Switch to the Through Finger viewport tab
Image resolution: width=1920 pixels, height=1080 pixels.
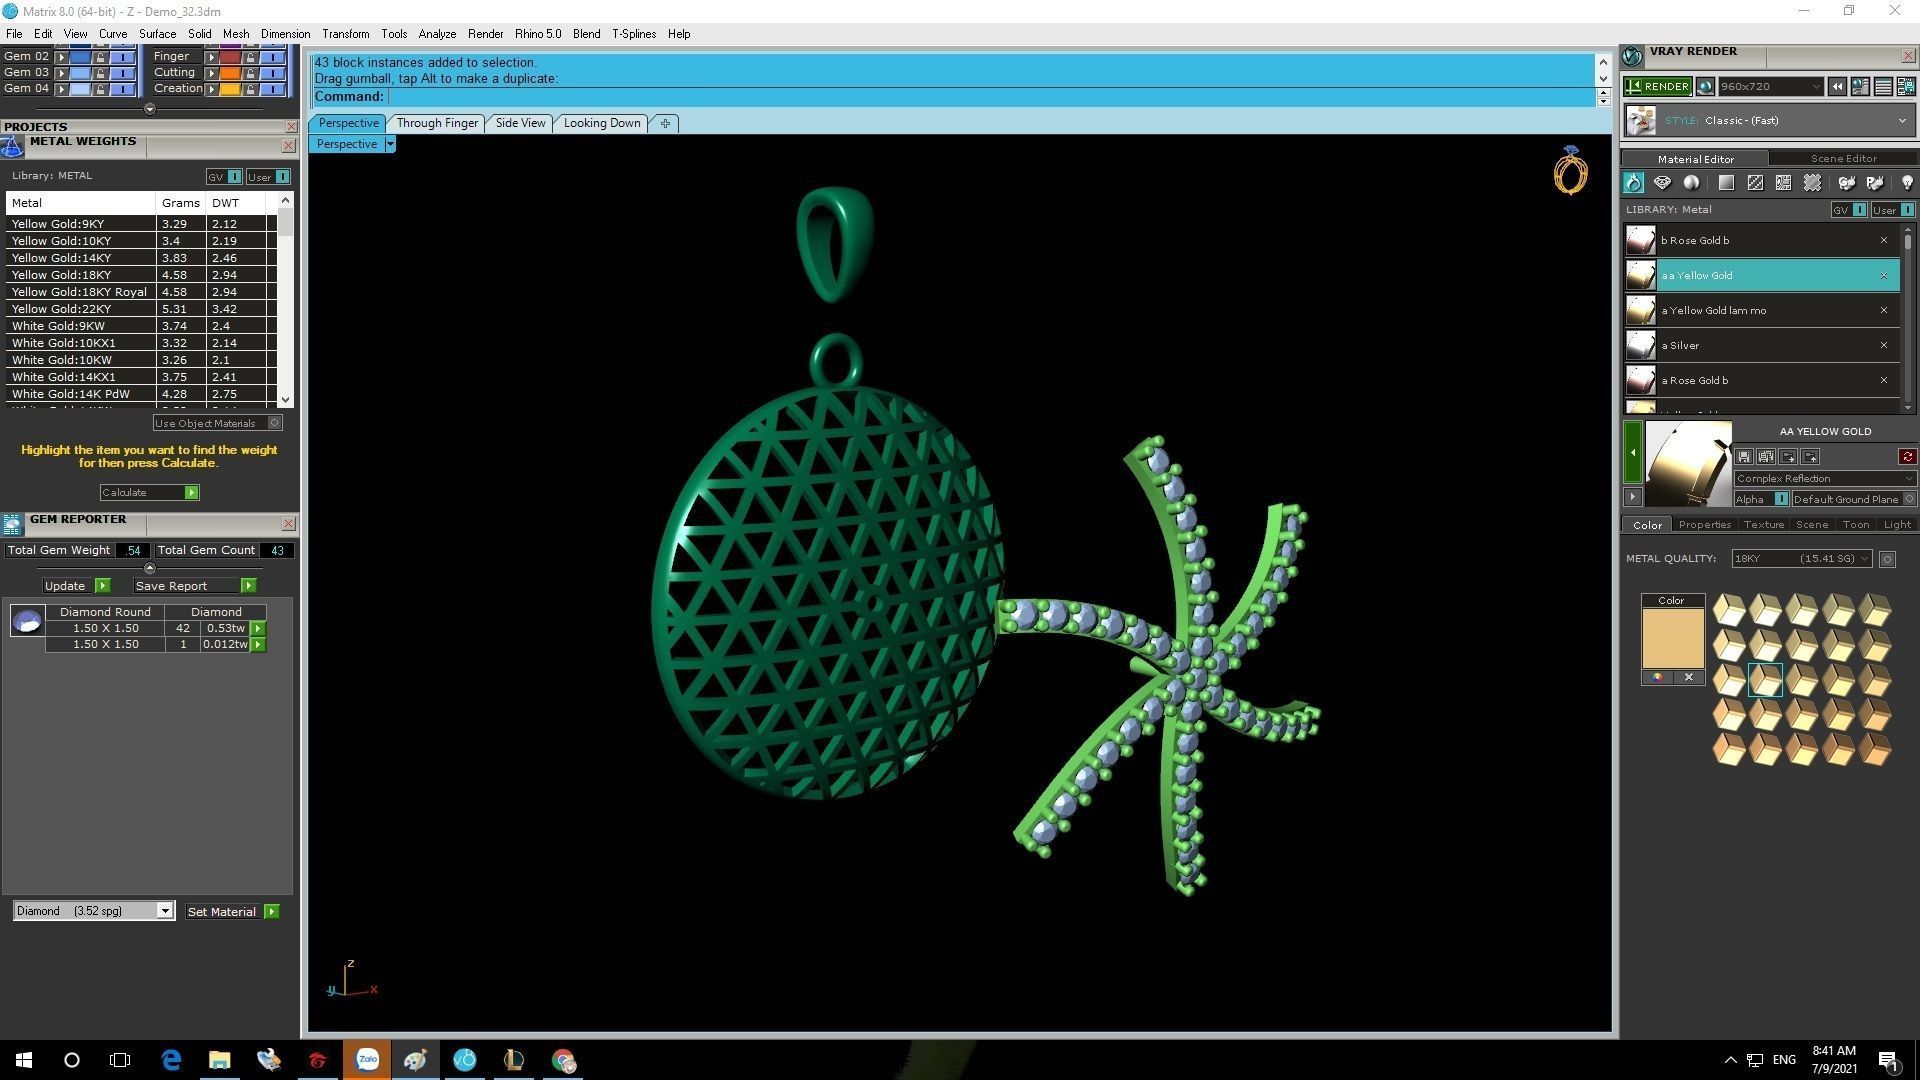[437, 123]
